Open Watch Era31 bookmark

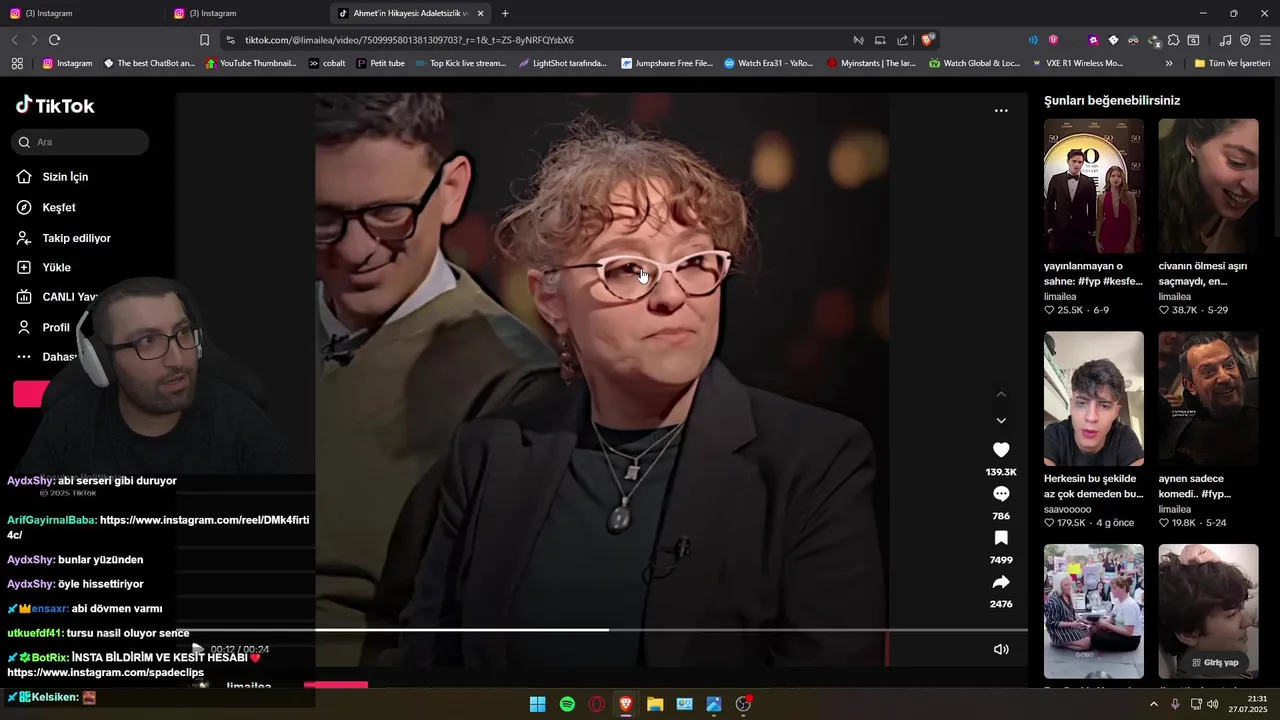769,63
